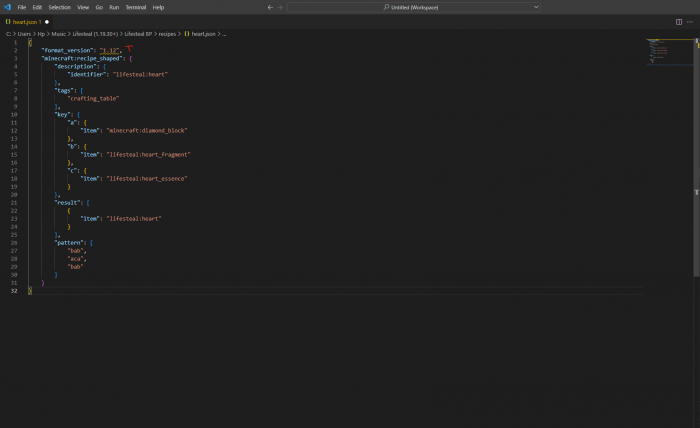The image size is (700, 428).
Task: Click the "pattern" key on line 26
Action: pos(69,243)
